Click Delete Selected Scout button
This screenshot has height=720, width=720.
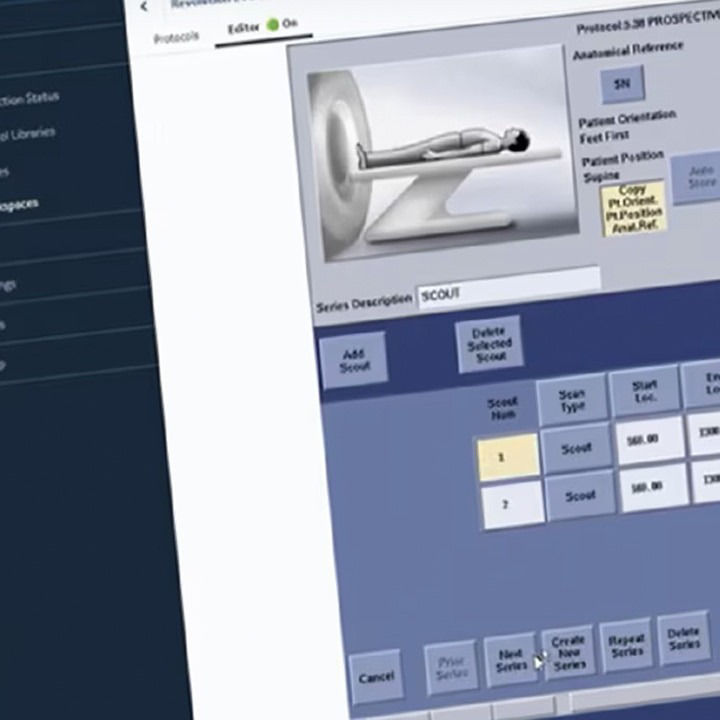tap(489, 344)
